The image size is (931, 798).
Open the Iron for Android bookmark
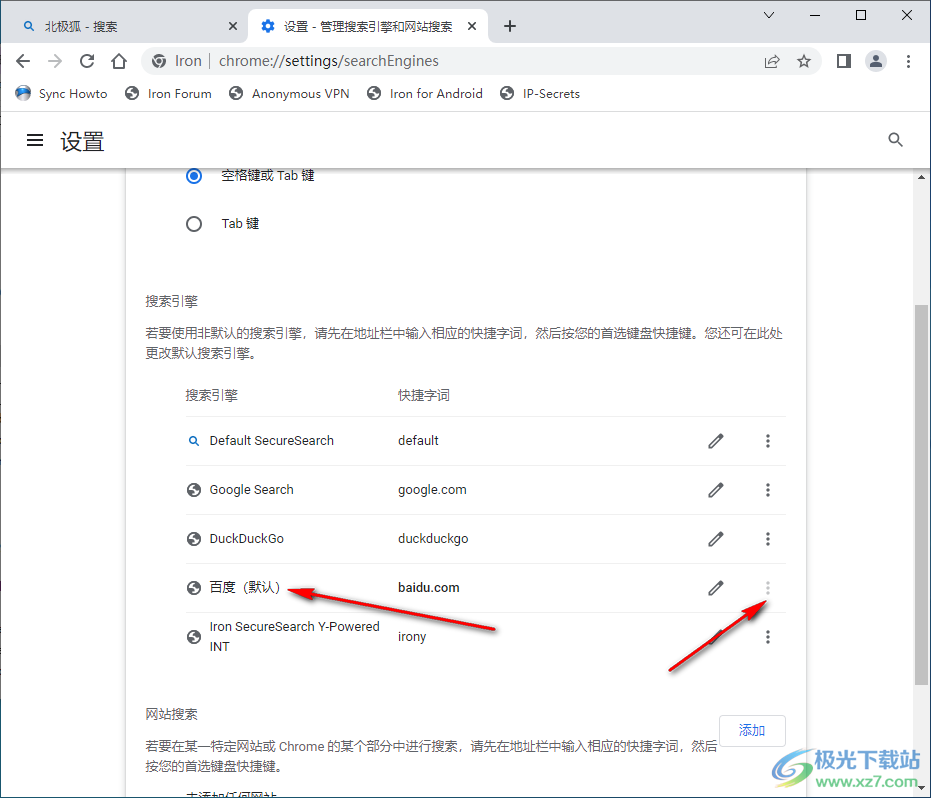click(x=425, y=94)
